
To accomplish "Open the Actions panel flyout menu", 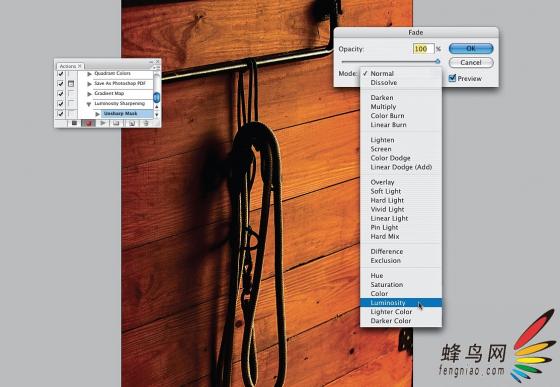I will 155,67.
